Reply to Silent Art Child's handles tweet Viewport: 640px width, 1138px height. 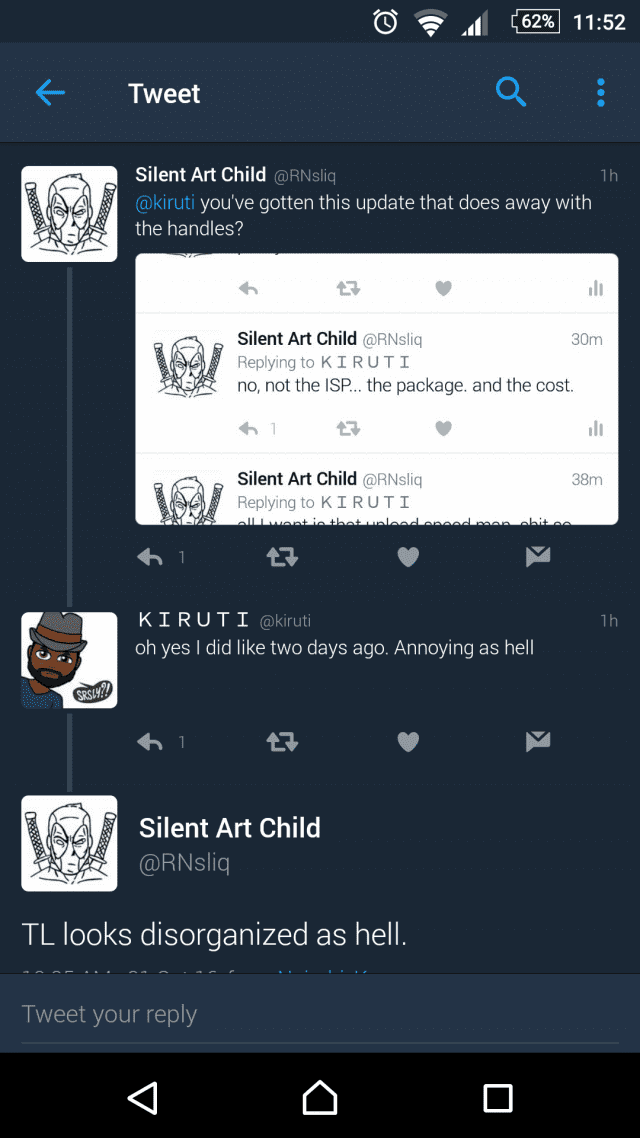tap(150, 557)
